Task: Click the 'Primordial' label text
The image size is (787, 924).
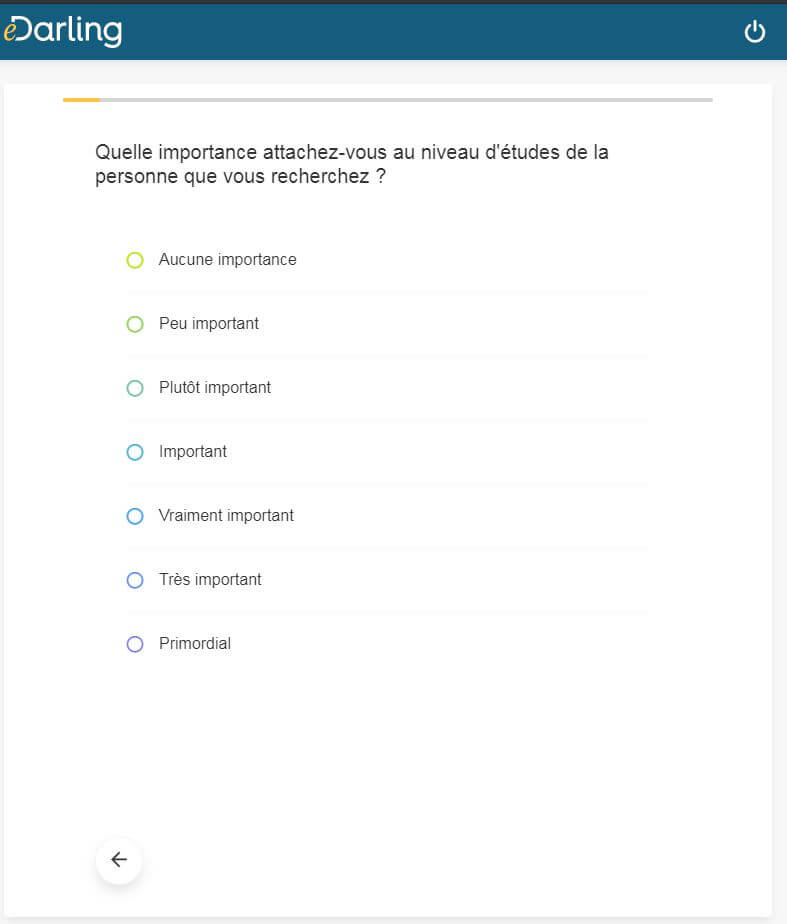Action: click(x=194, y=644)
